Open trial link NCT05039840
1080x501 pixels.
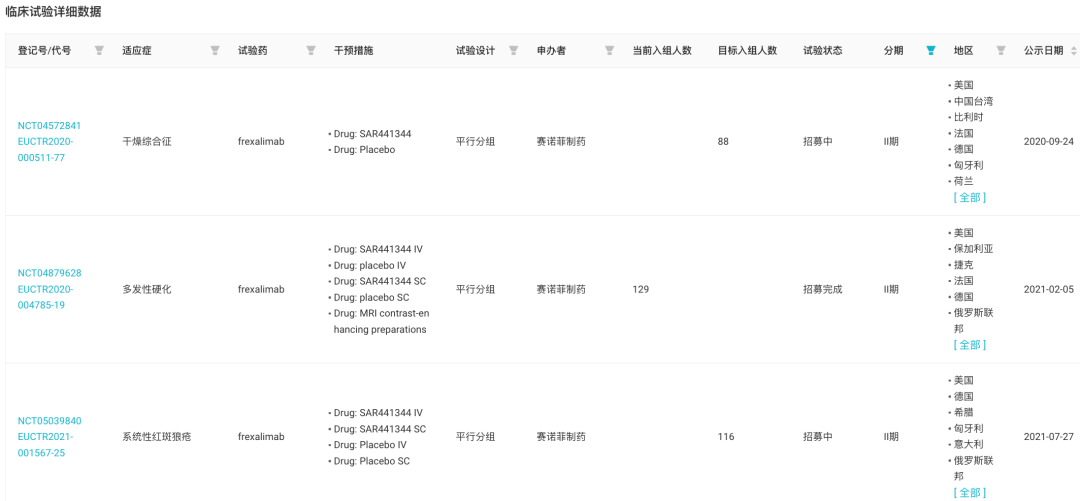click(x=50, y=420)
